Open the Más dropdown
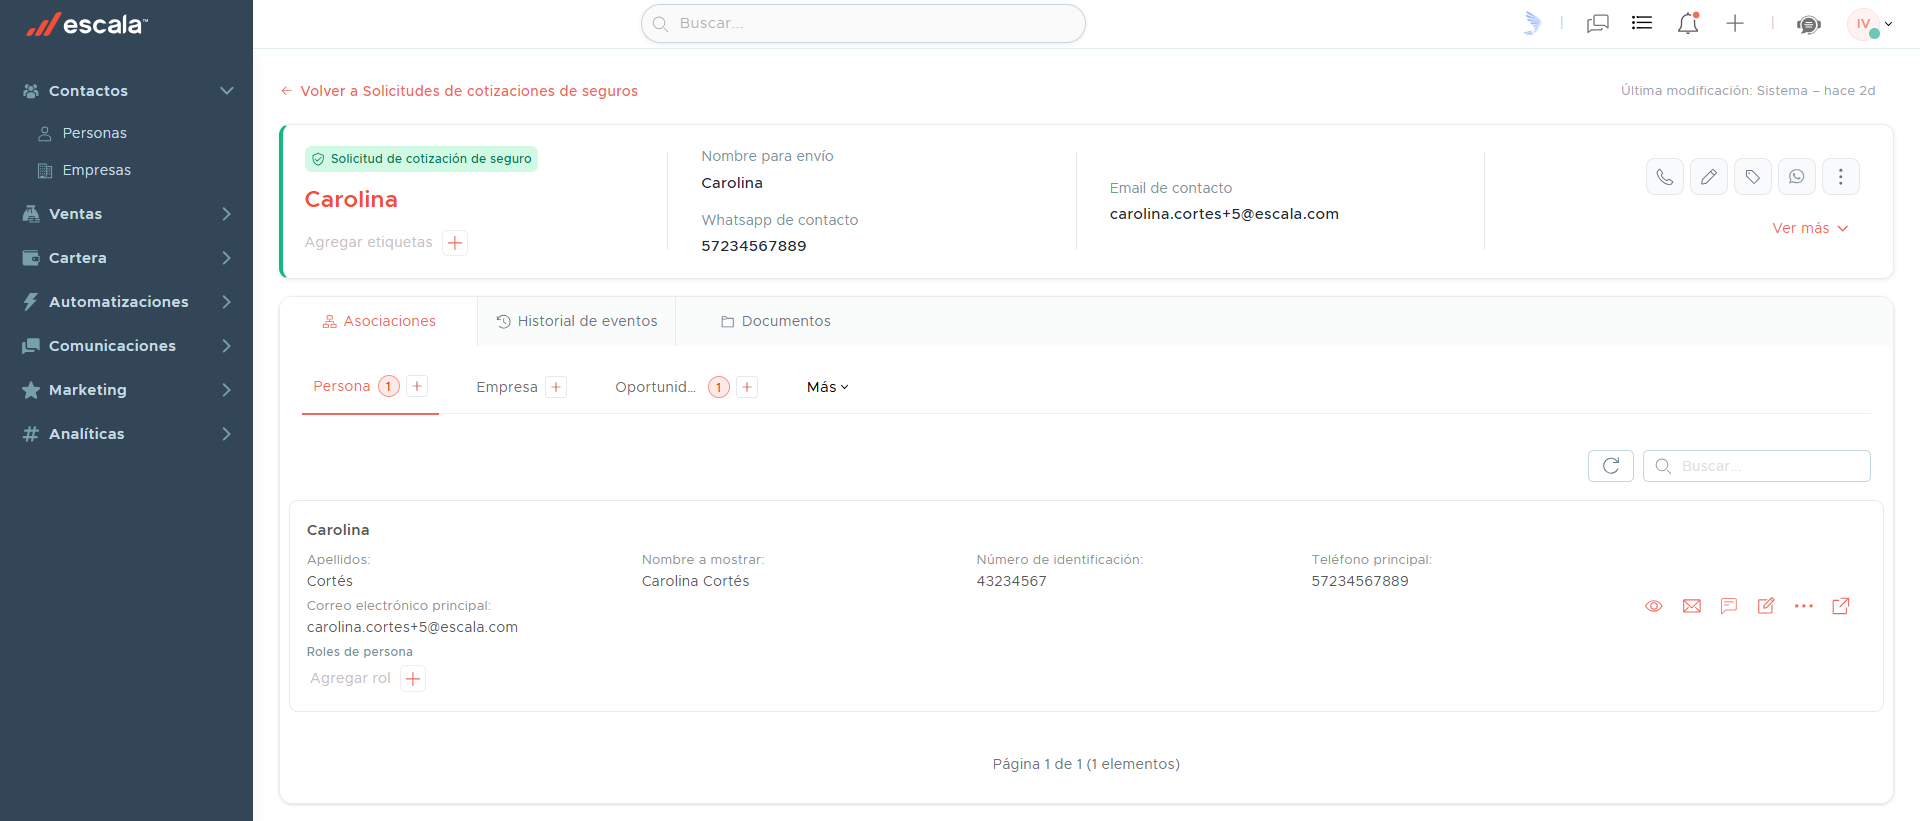1920x821 pixels. [x=828, y=387]
